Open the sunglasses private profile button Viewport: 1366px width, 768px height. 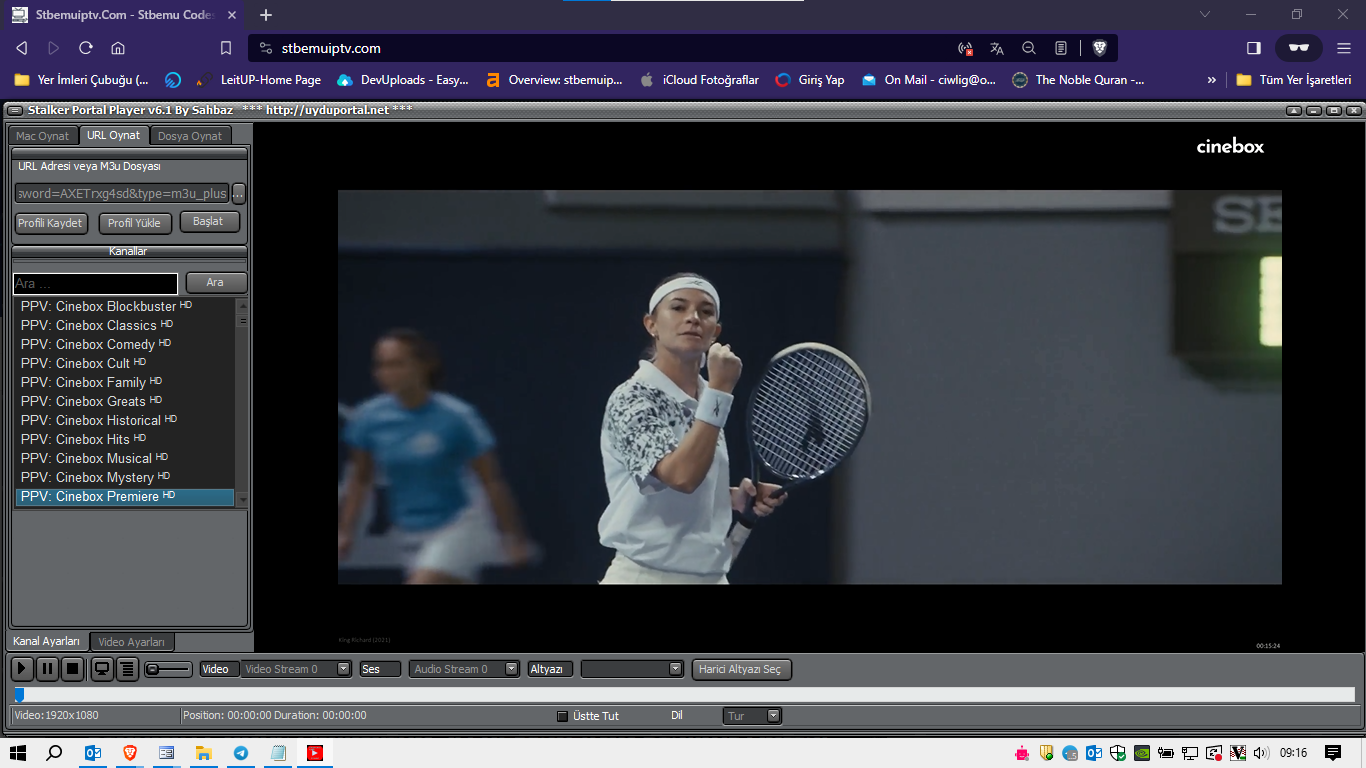tap(1299, 48)
